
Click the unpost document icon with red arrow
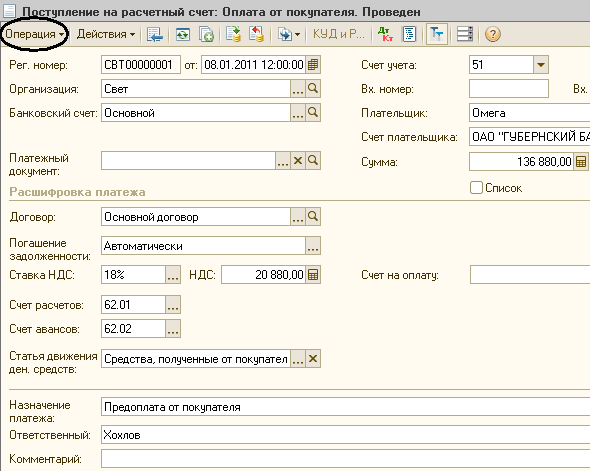[257, 34]
